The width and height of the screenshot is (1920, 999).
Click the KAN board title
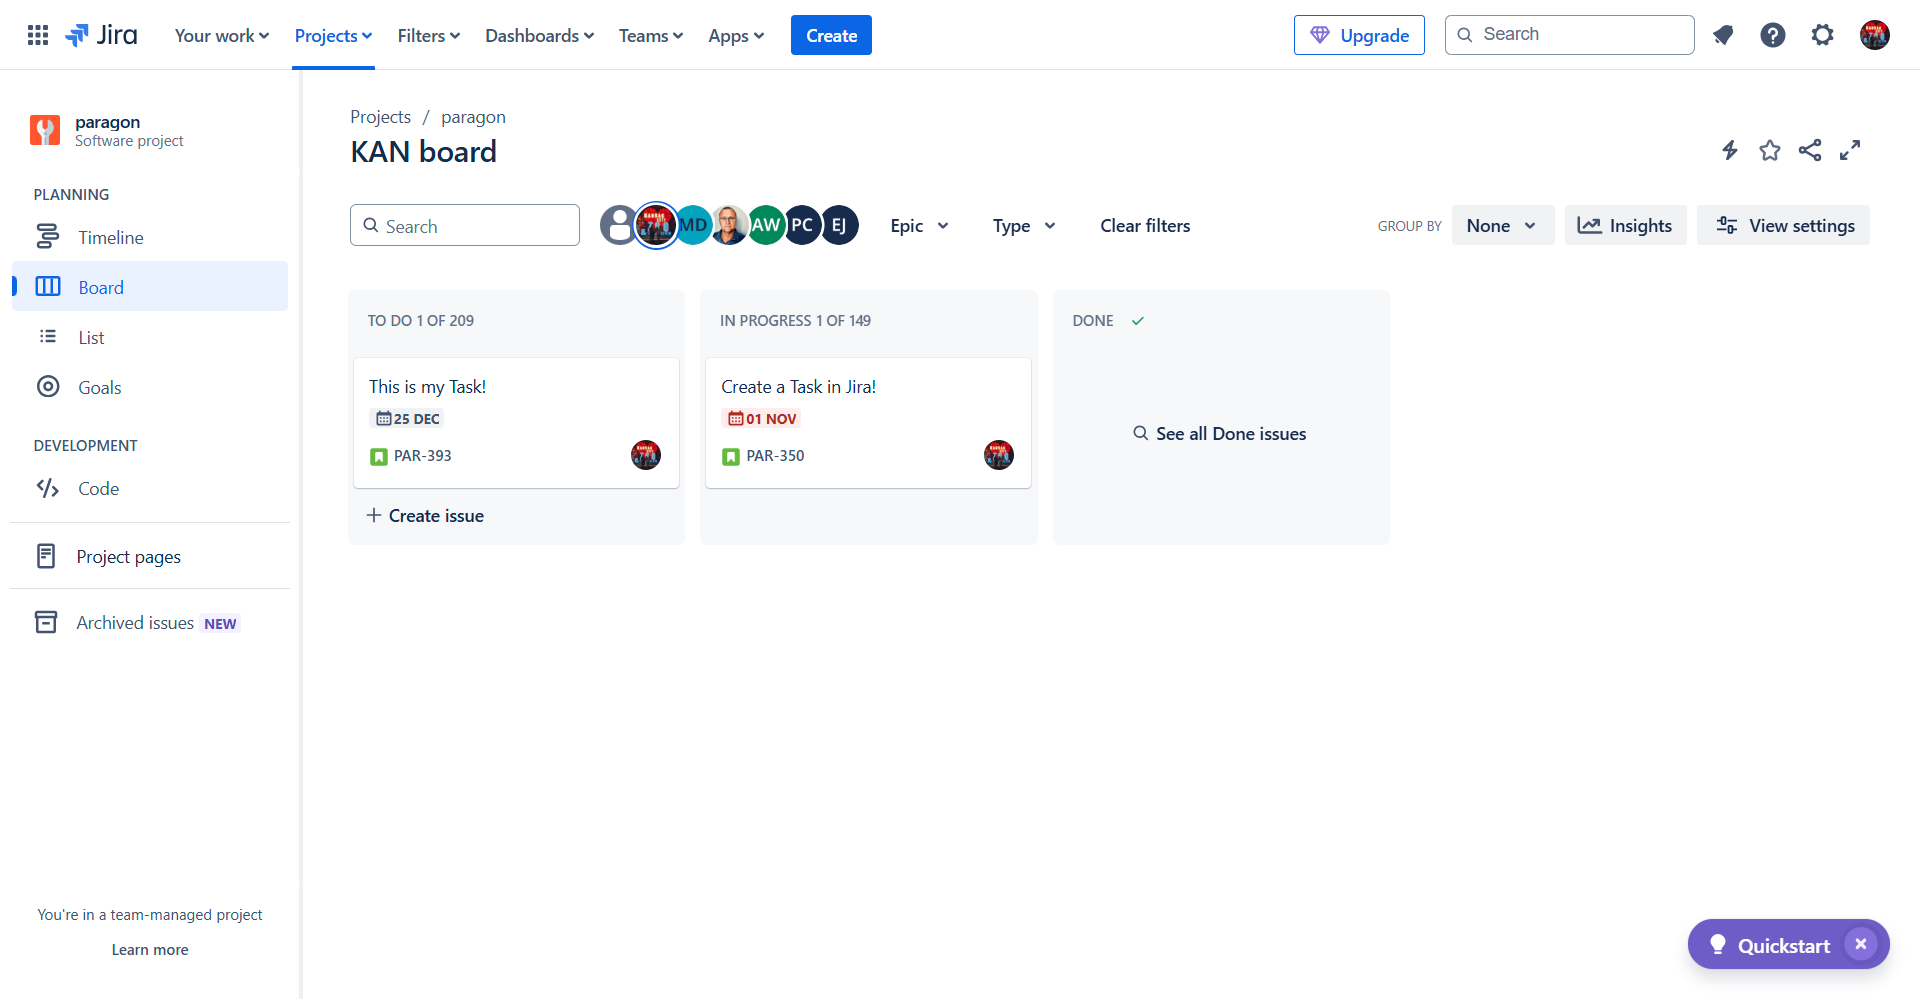click(x=423, y=152)
